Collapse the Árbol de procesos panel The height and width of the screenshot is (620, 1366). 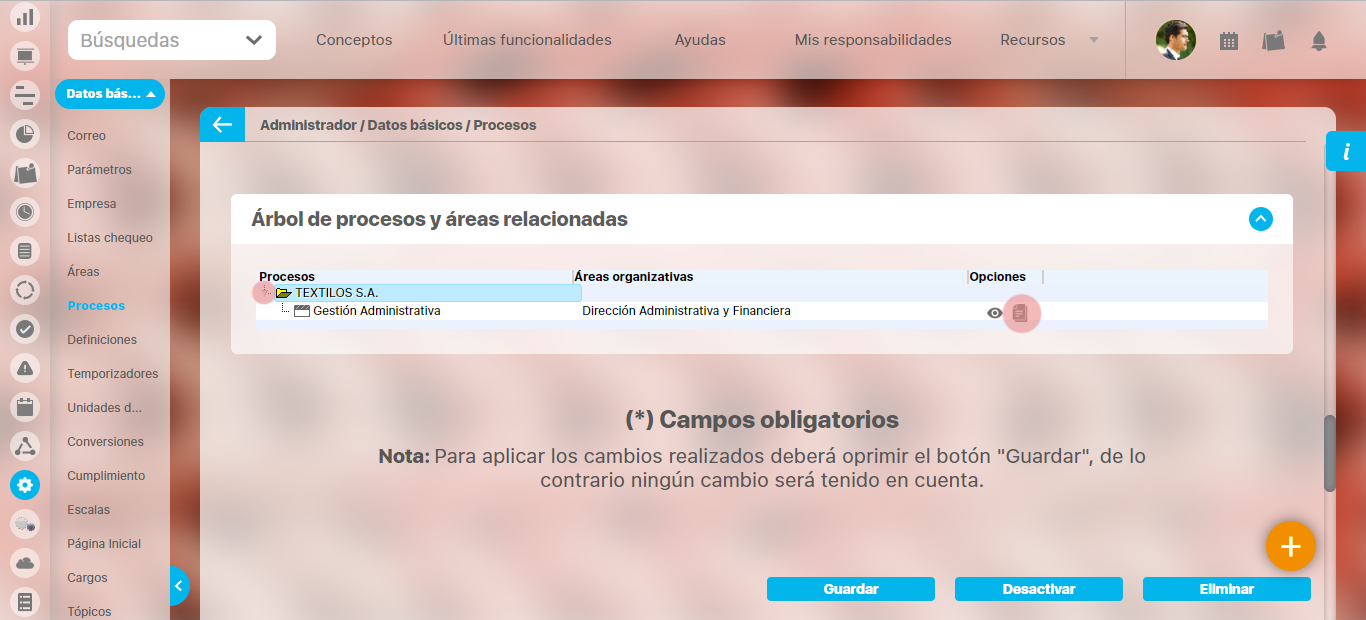[x=1261, y=218]
